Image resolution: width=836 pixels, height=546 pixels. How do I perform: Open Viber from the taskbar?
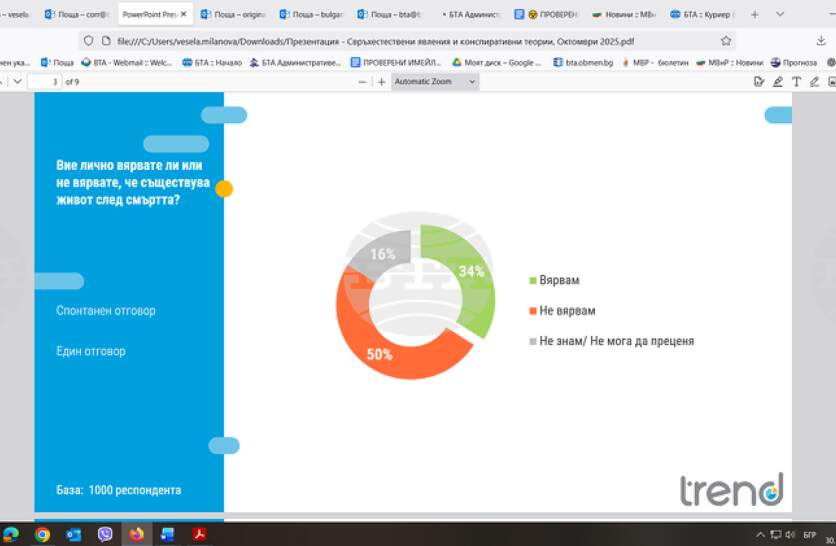105,534
